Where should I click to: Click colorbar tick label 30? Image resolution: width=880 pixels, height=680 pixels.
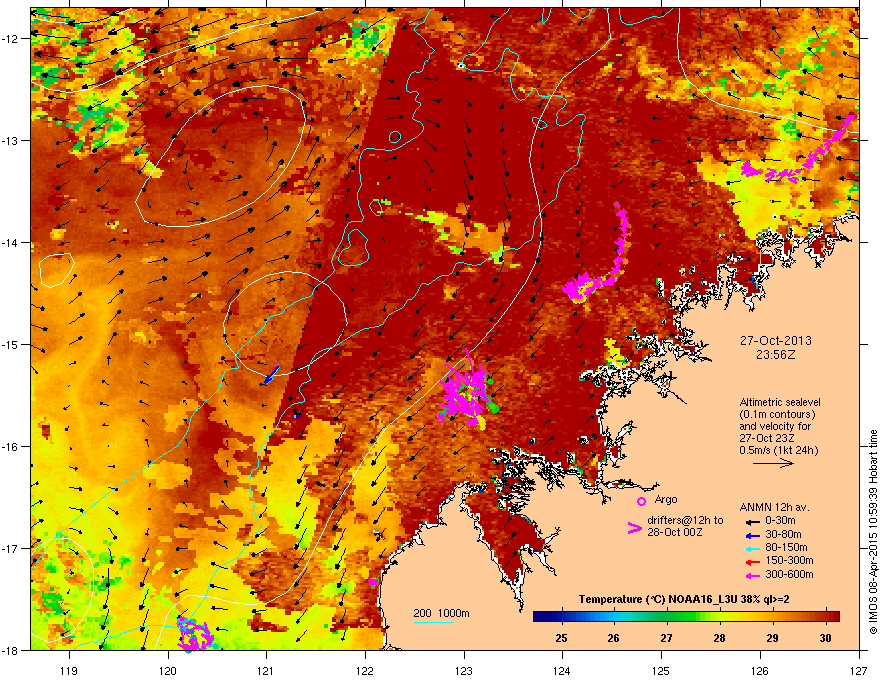click(825, 638)
